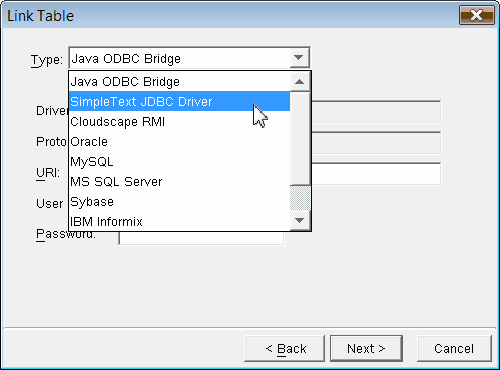The height and width of the screenshot is (370, 500).
Task: Select Java ODBC Bridge in the list
Action: click(179, 82)
